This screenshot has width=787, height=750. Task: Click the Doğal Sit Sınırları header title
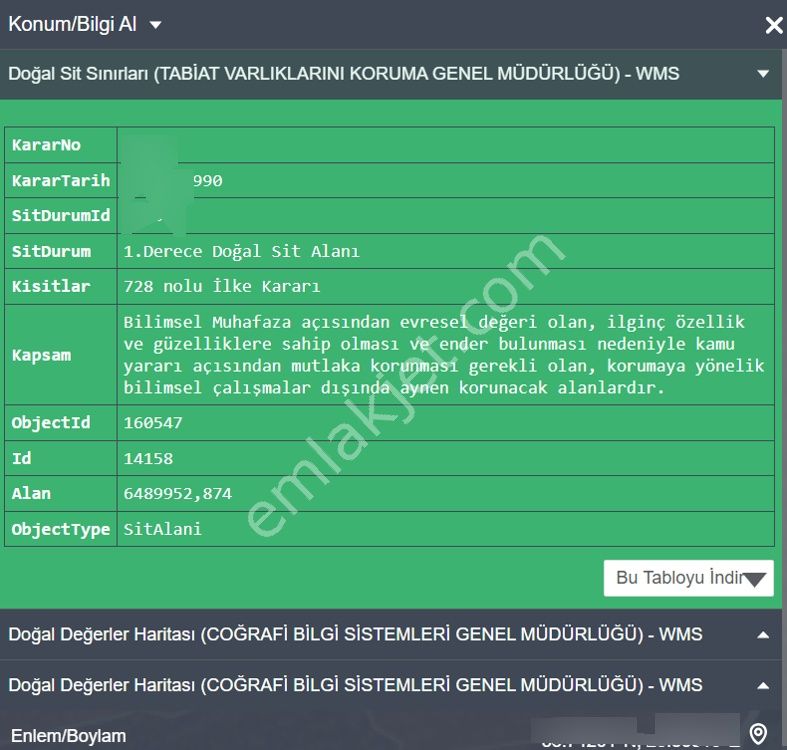tap(343, 74)
